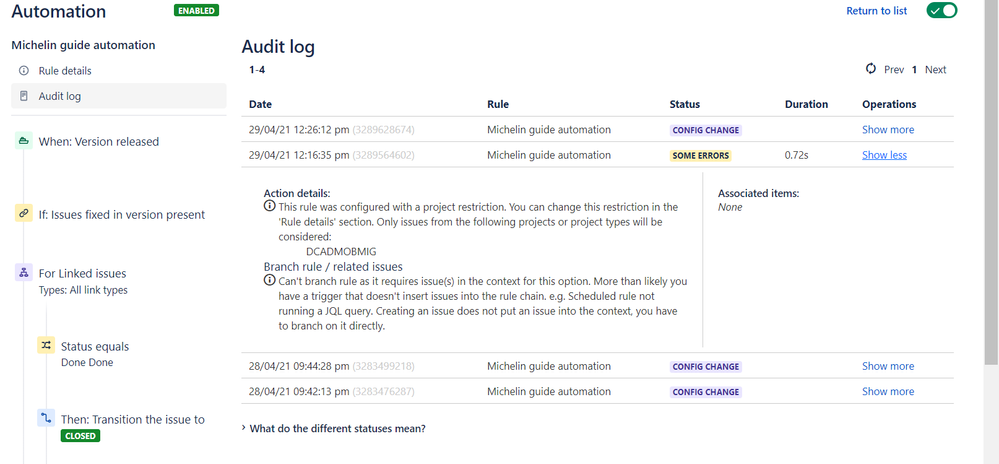The height and width of the screenshot is (464, 999).
Task: Show more for 12:26:12 pm entry
Action: click(888, 129)
